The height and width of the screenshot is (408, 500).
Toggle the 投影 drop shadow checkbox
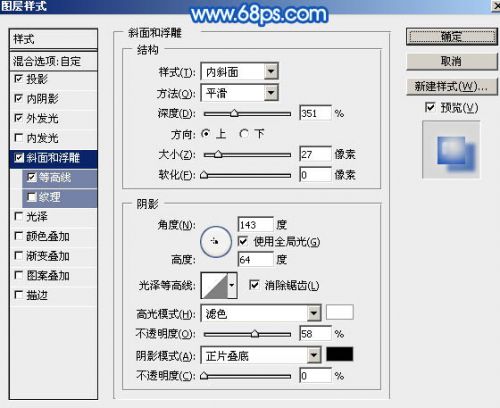pos(19,79)
